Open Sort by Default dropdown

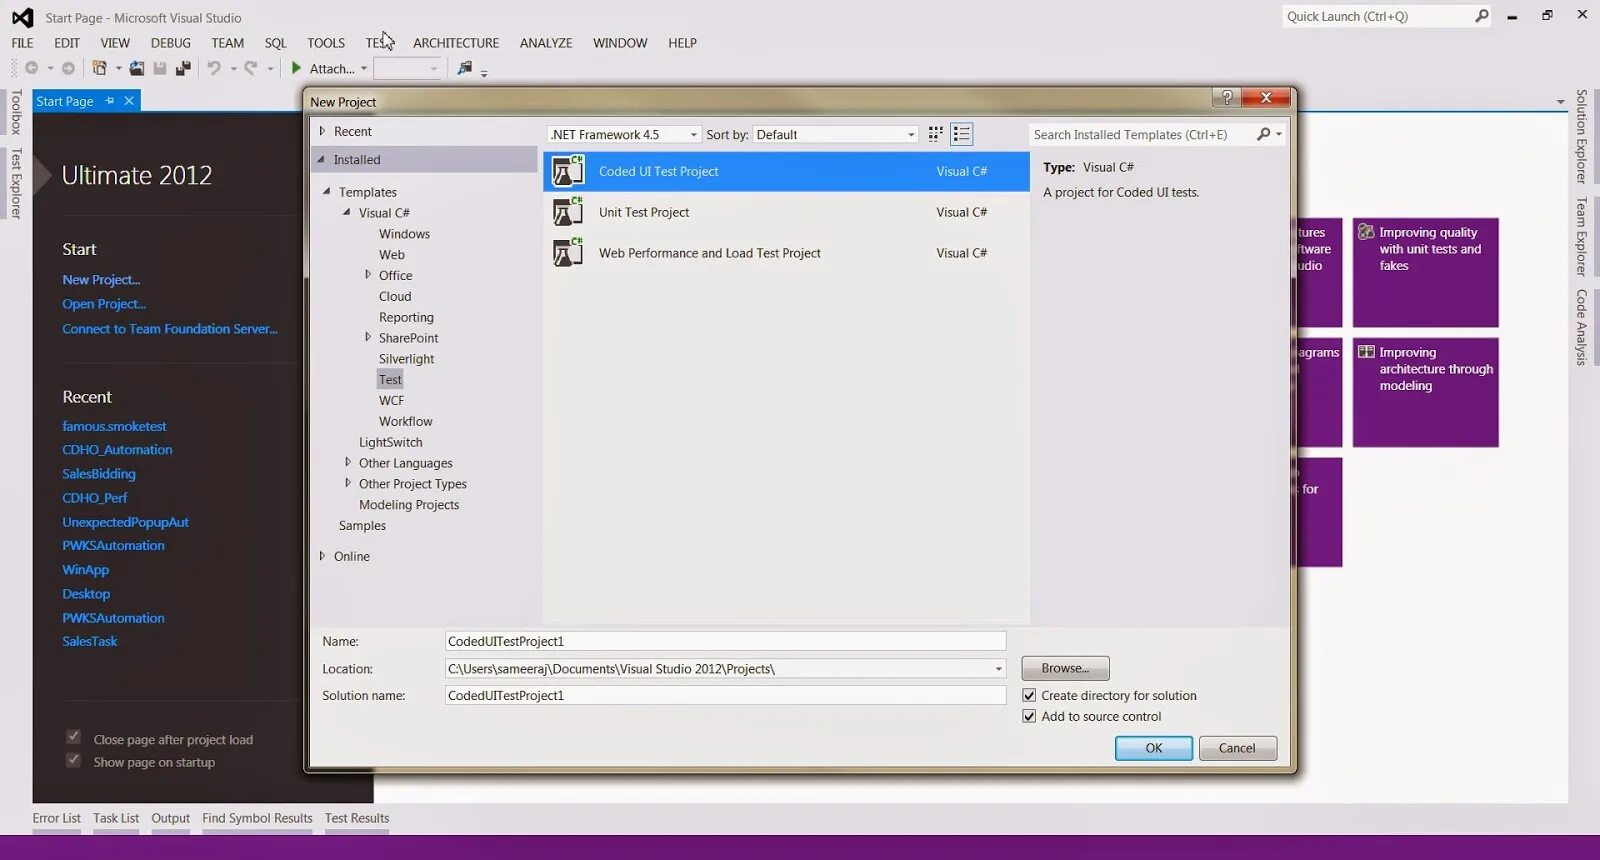(x=835, y=134)
